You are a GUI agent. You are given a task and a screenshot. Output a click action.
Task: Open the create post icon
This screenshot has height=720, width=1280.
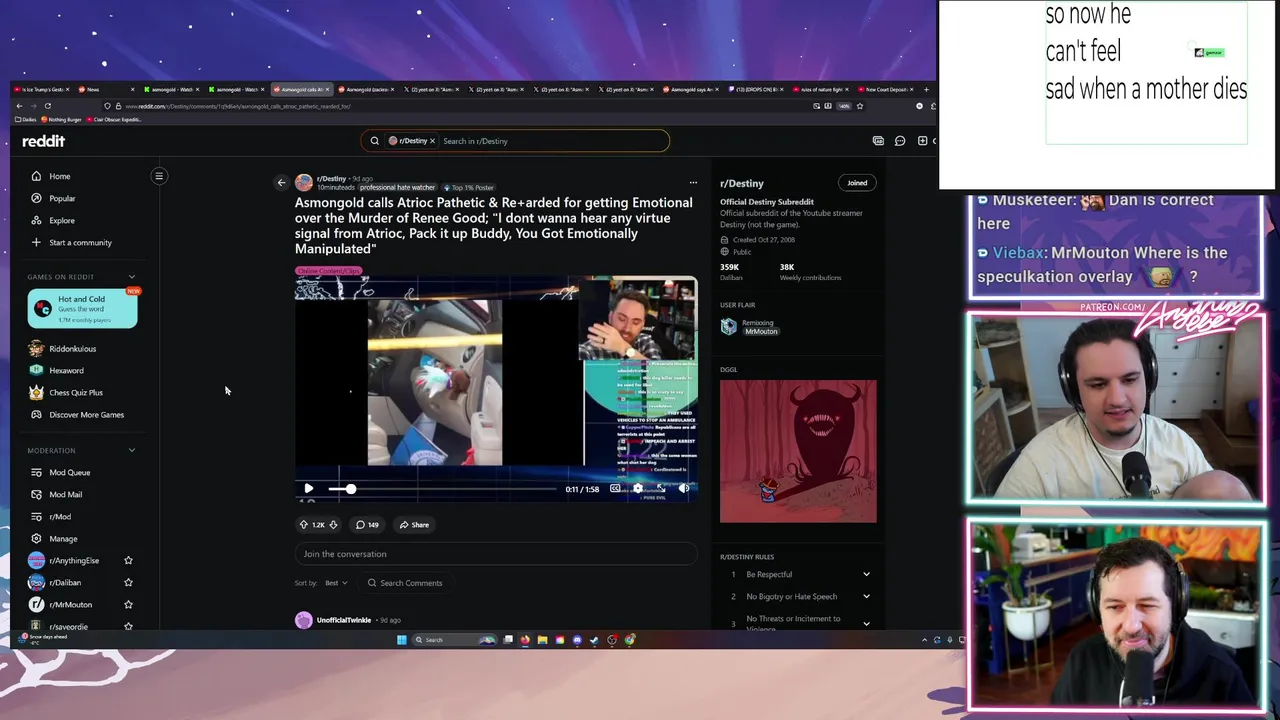pos(922,141)
